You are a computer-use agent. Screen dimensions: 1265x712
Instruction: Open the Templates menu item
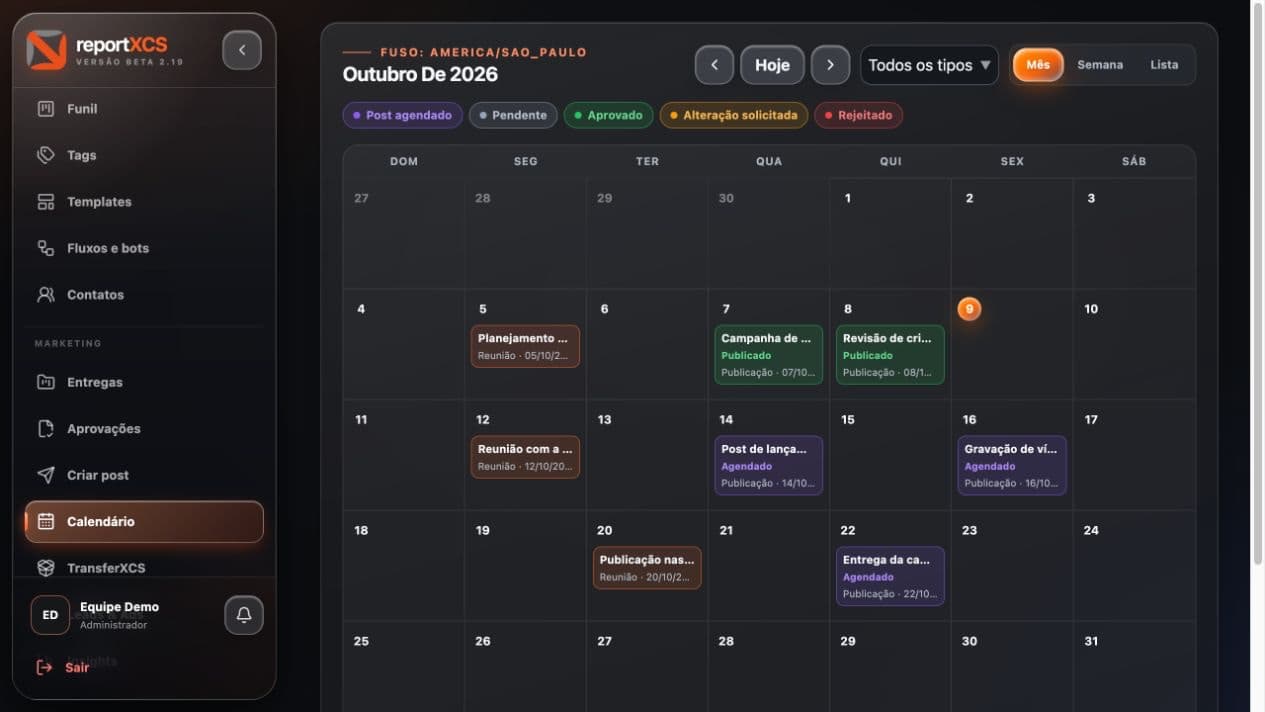(144, 202)
